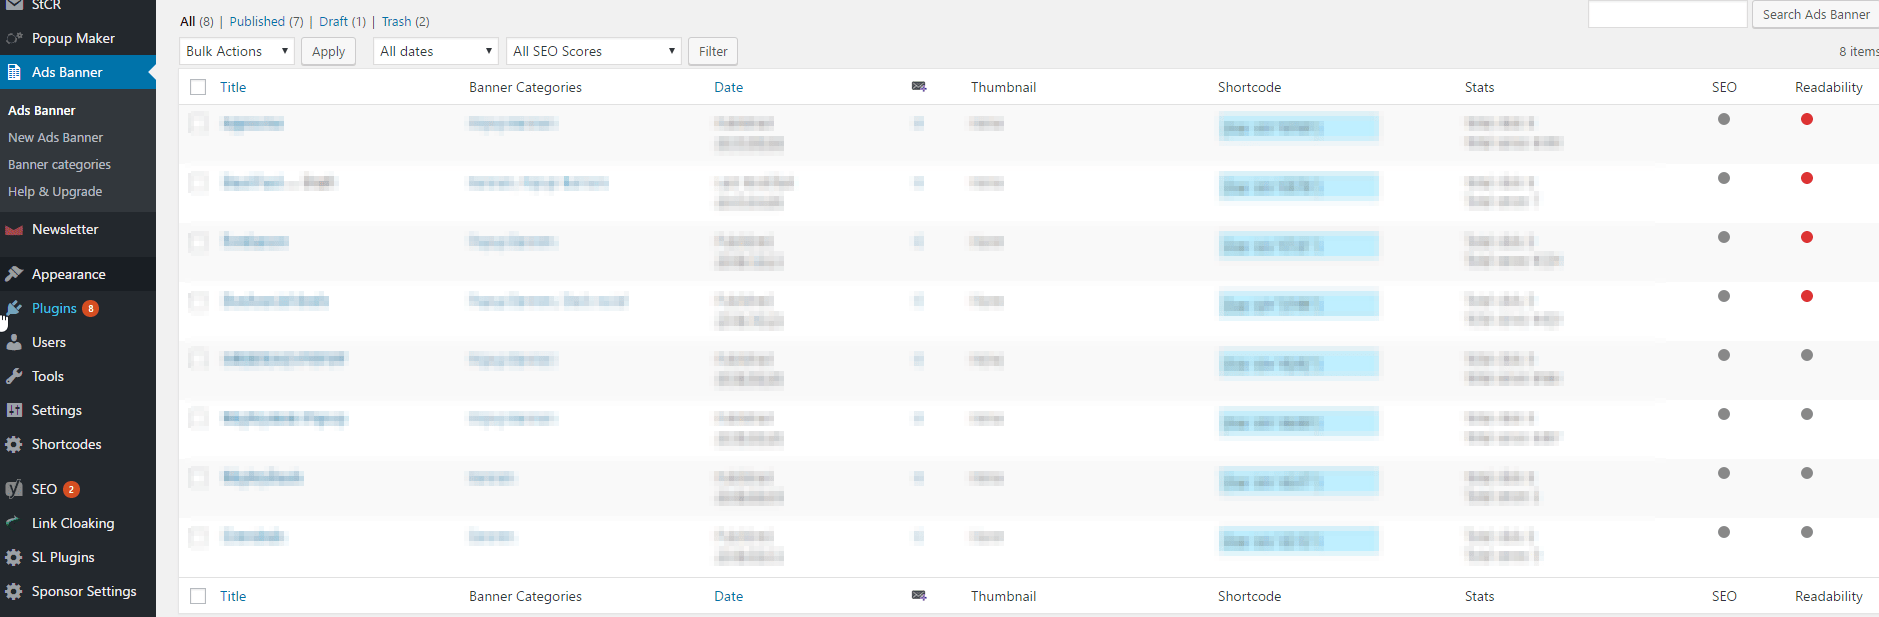Focus the search banners text field
The image size is (1879, 617).
tap(1667, 14)
